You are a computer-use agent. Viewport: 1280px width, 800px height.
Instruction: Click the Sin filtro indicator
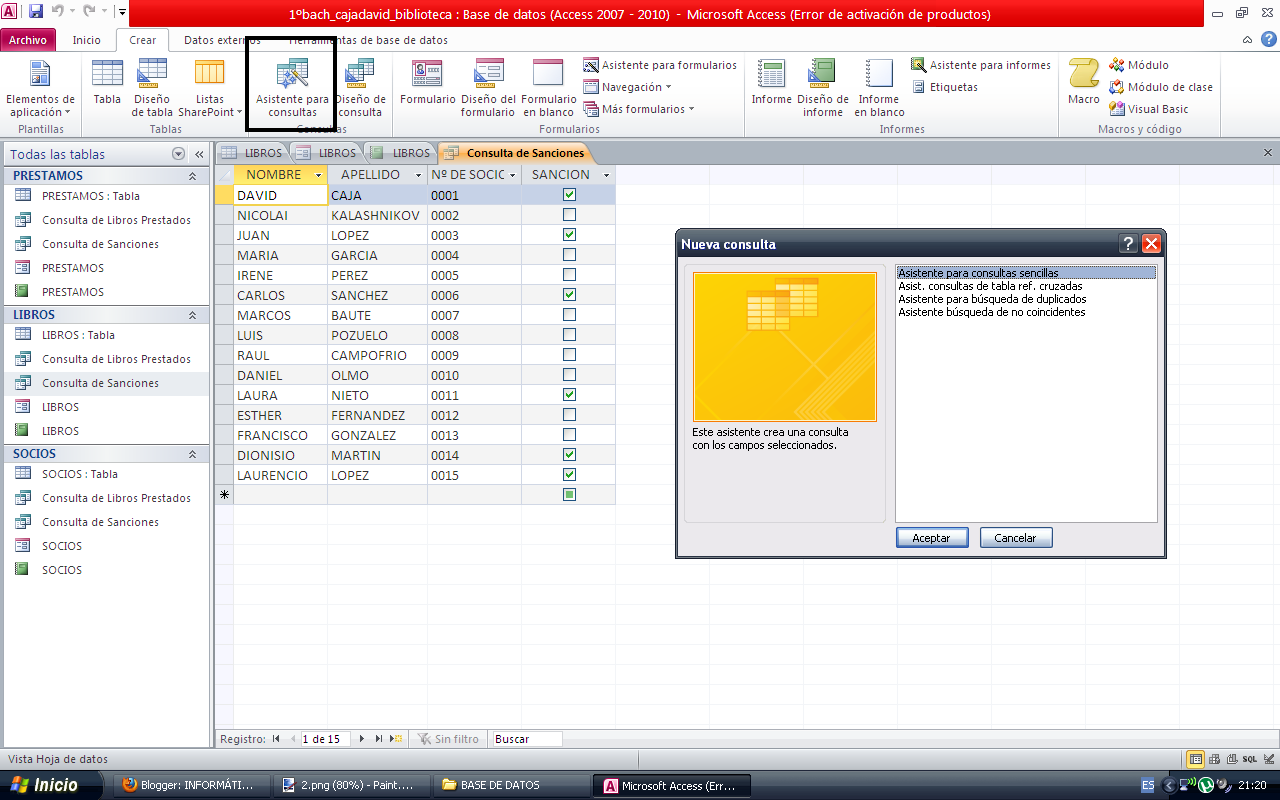448,739
